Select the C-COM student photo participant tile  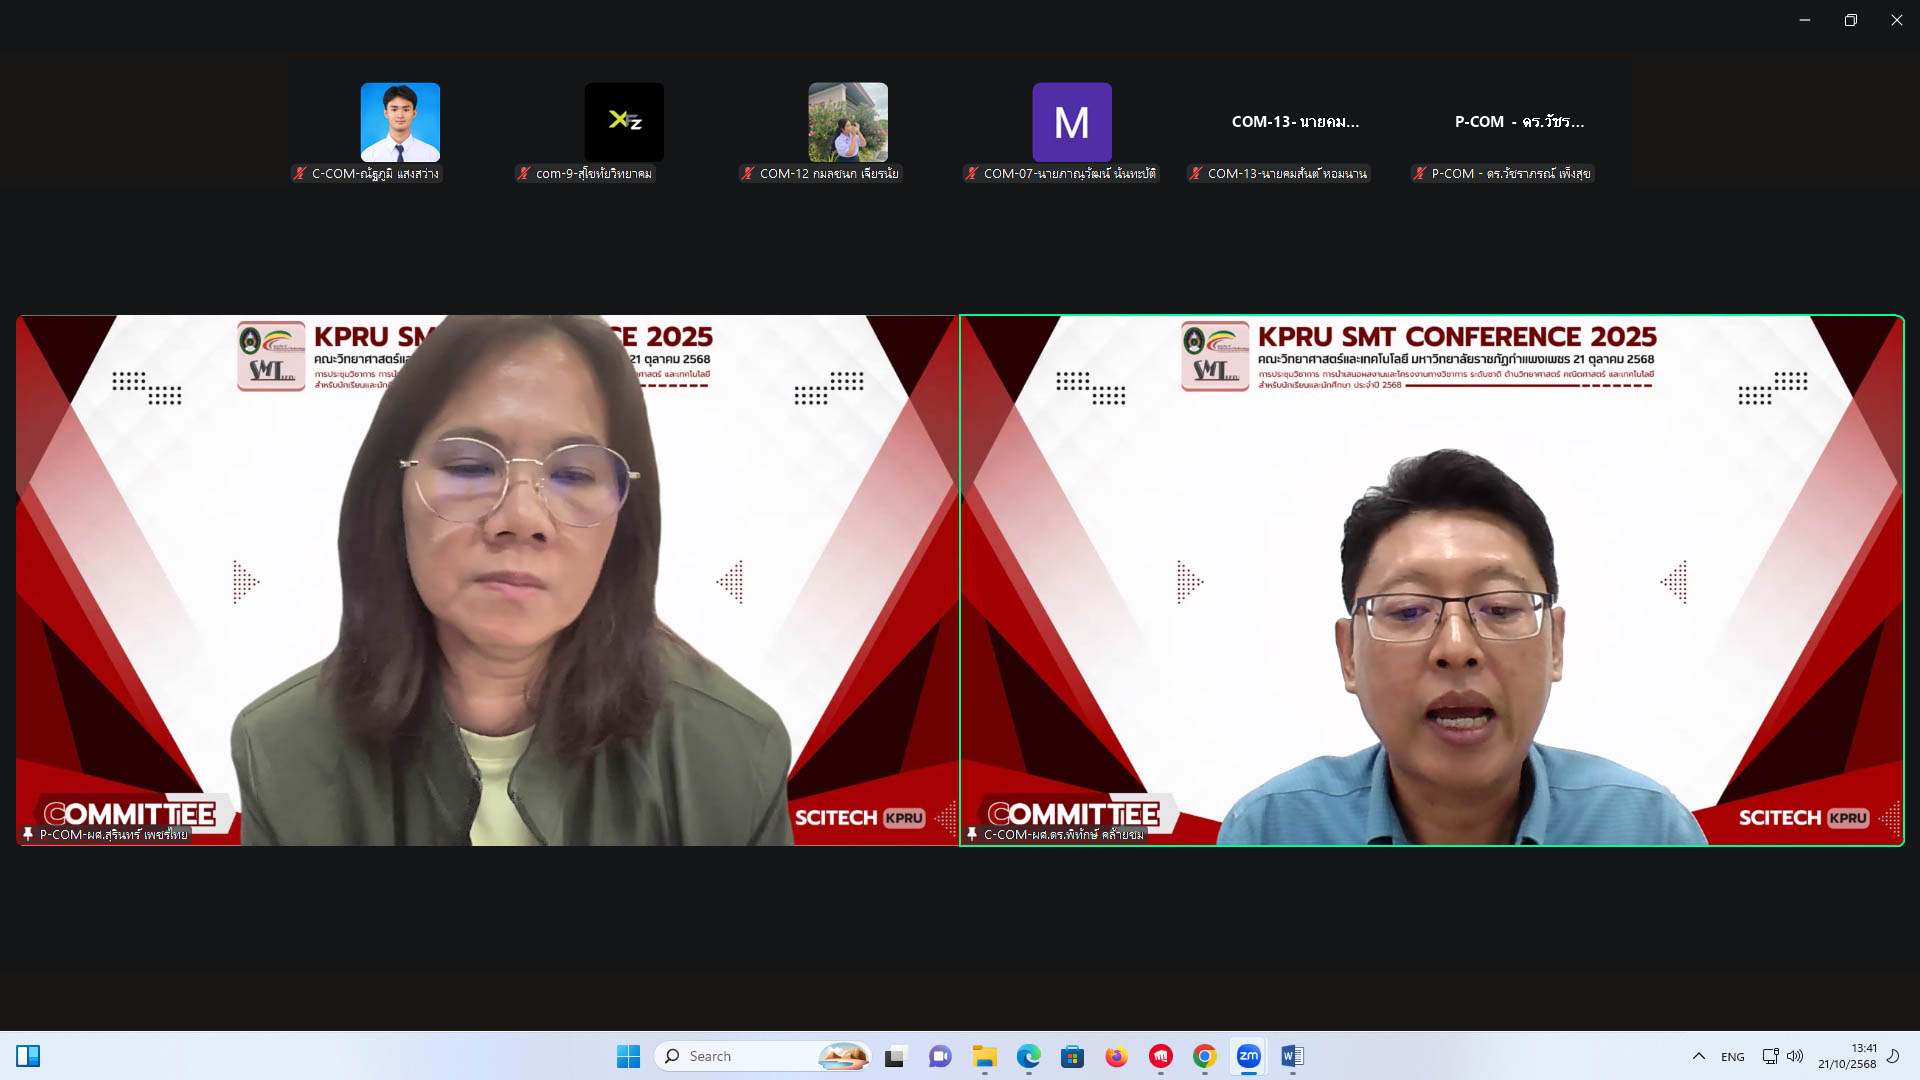pyautogui.click(x=400, y=122)
